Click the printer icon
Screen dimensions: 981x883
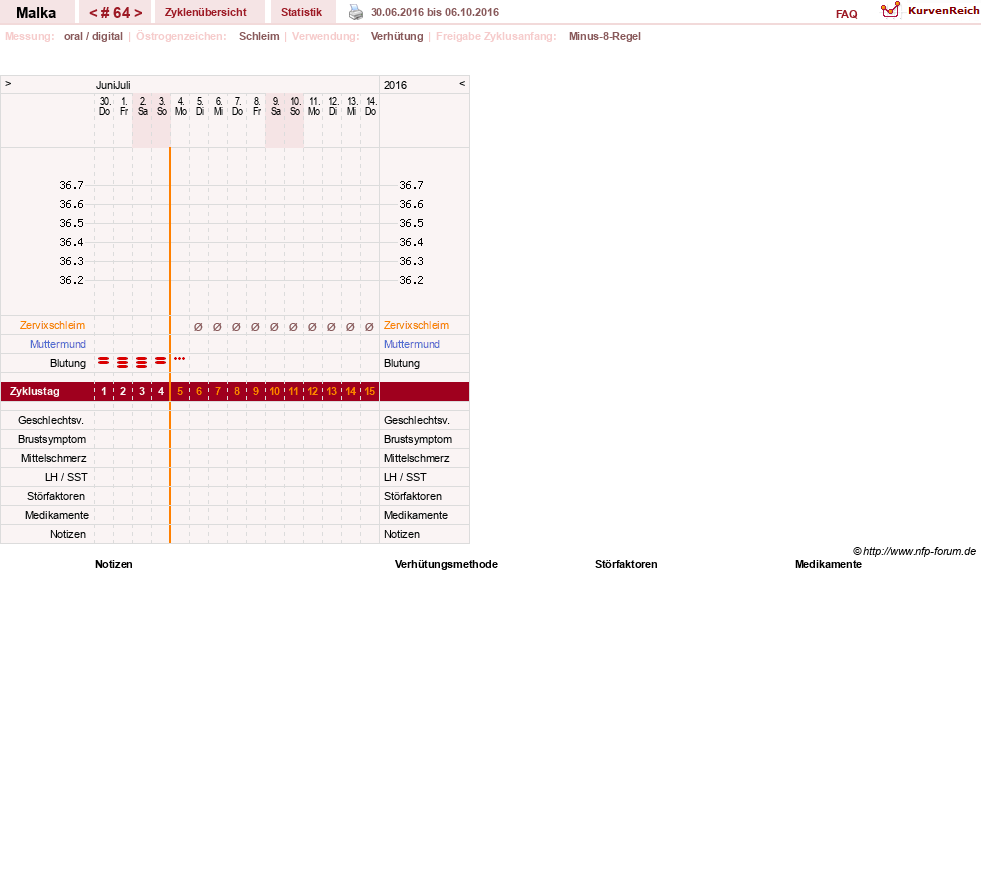pyautogui.click(x=355, y=12)
